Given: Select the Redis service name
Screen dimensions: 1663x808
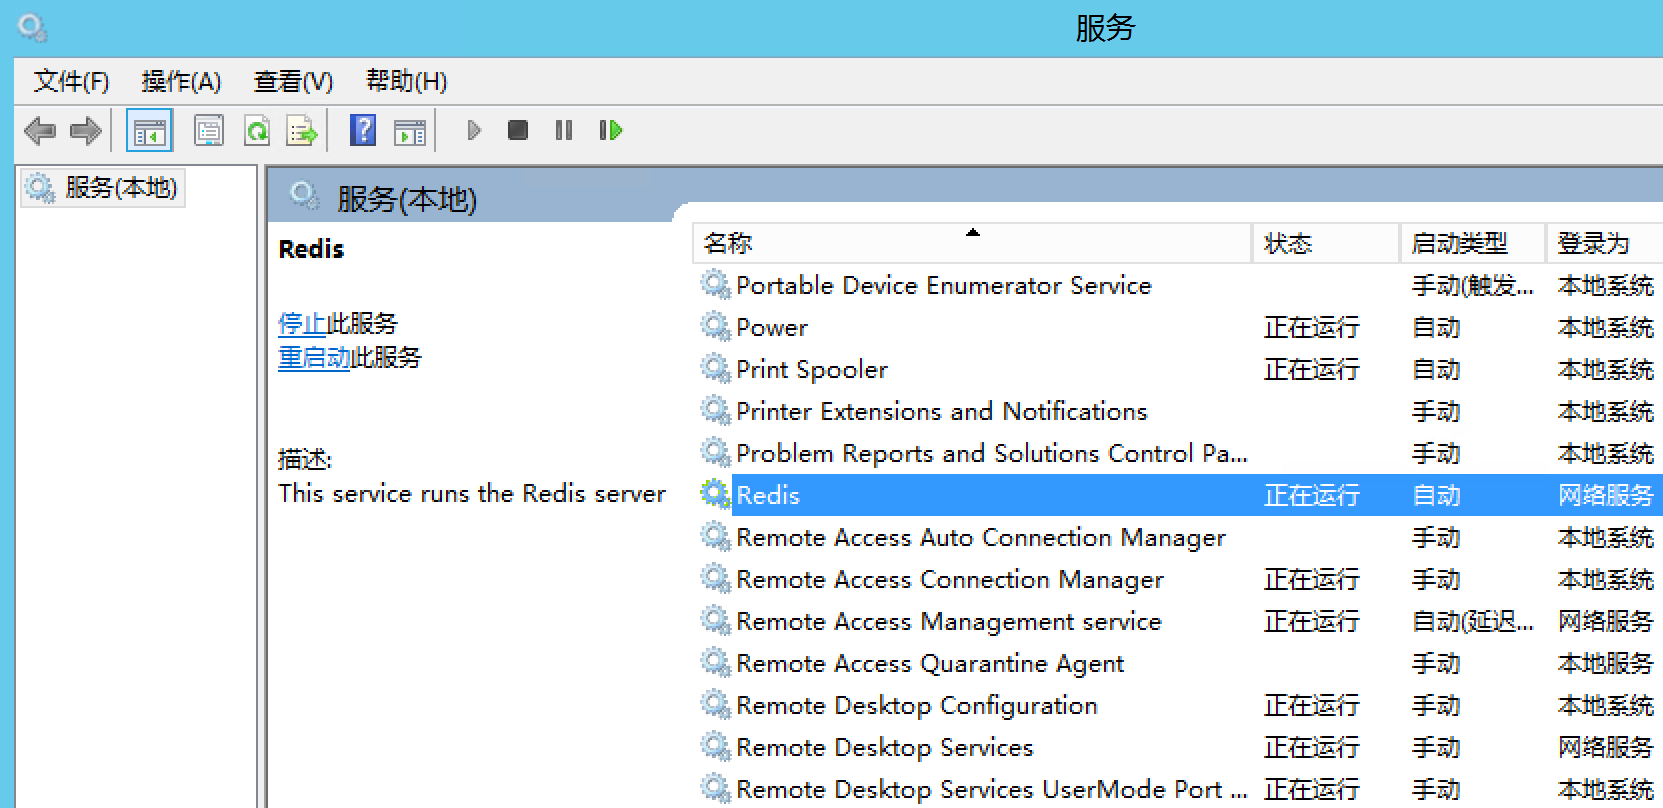Looking at the screenshot, I should [768, 495].
